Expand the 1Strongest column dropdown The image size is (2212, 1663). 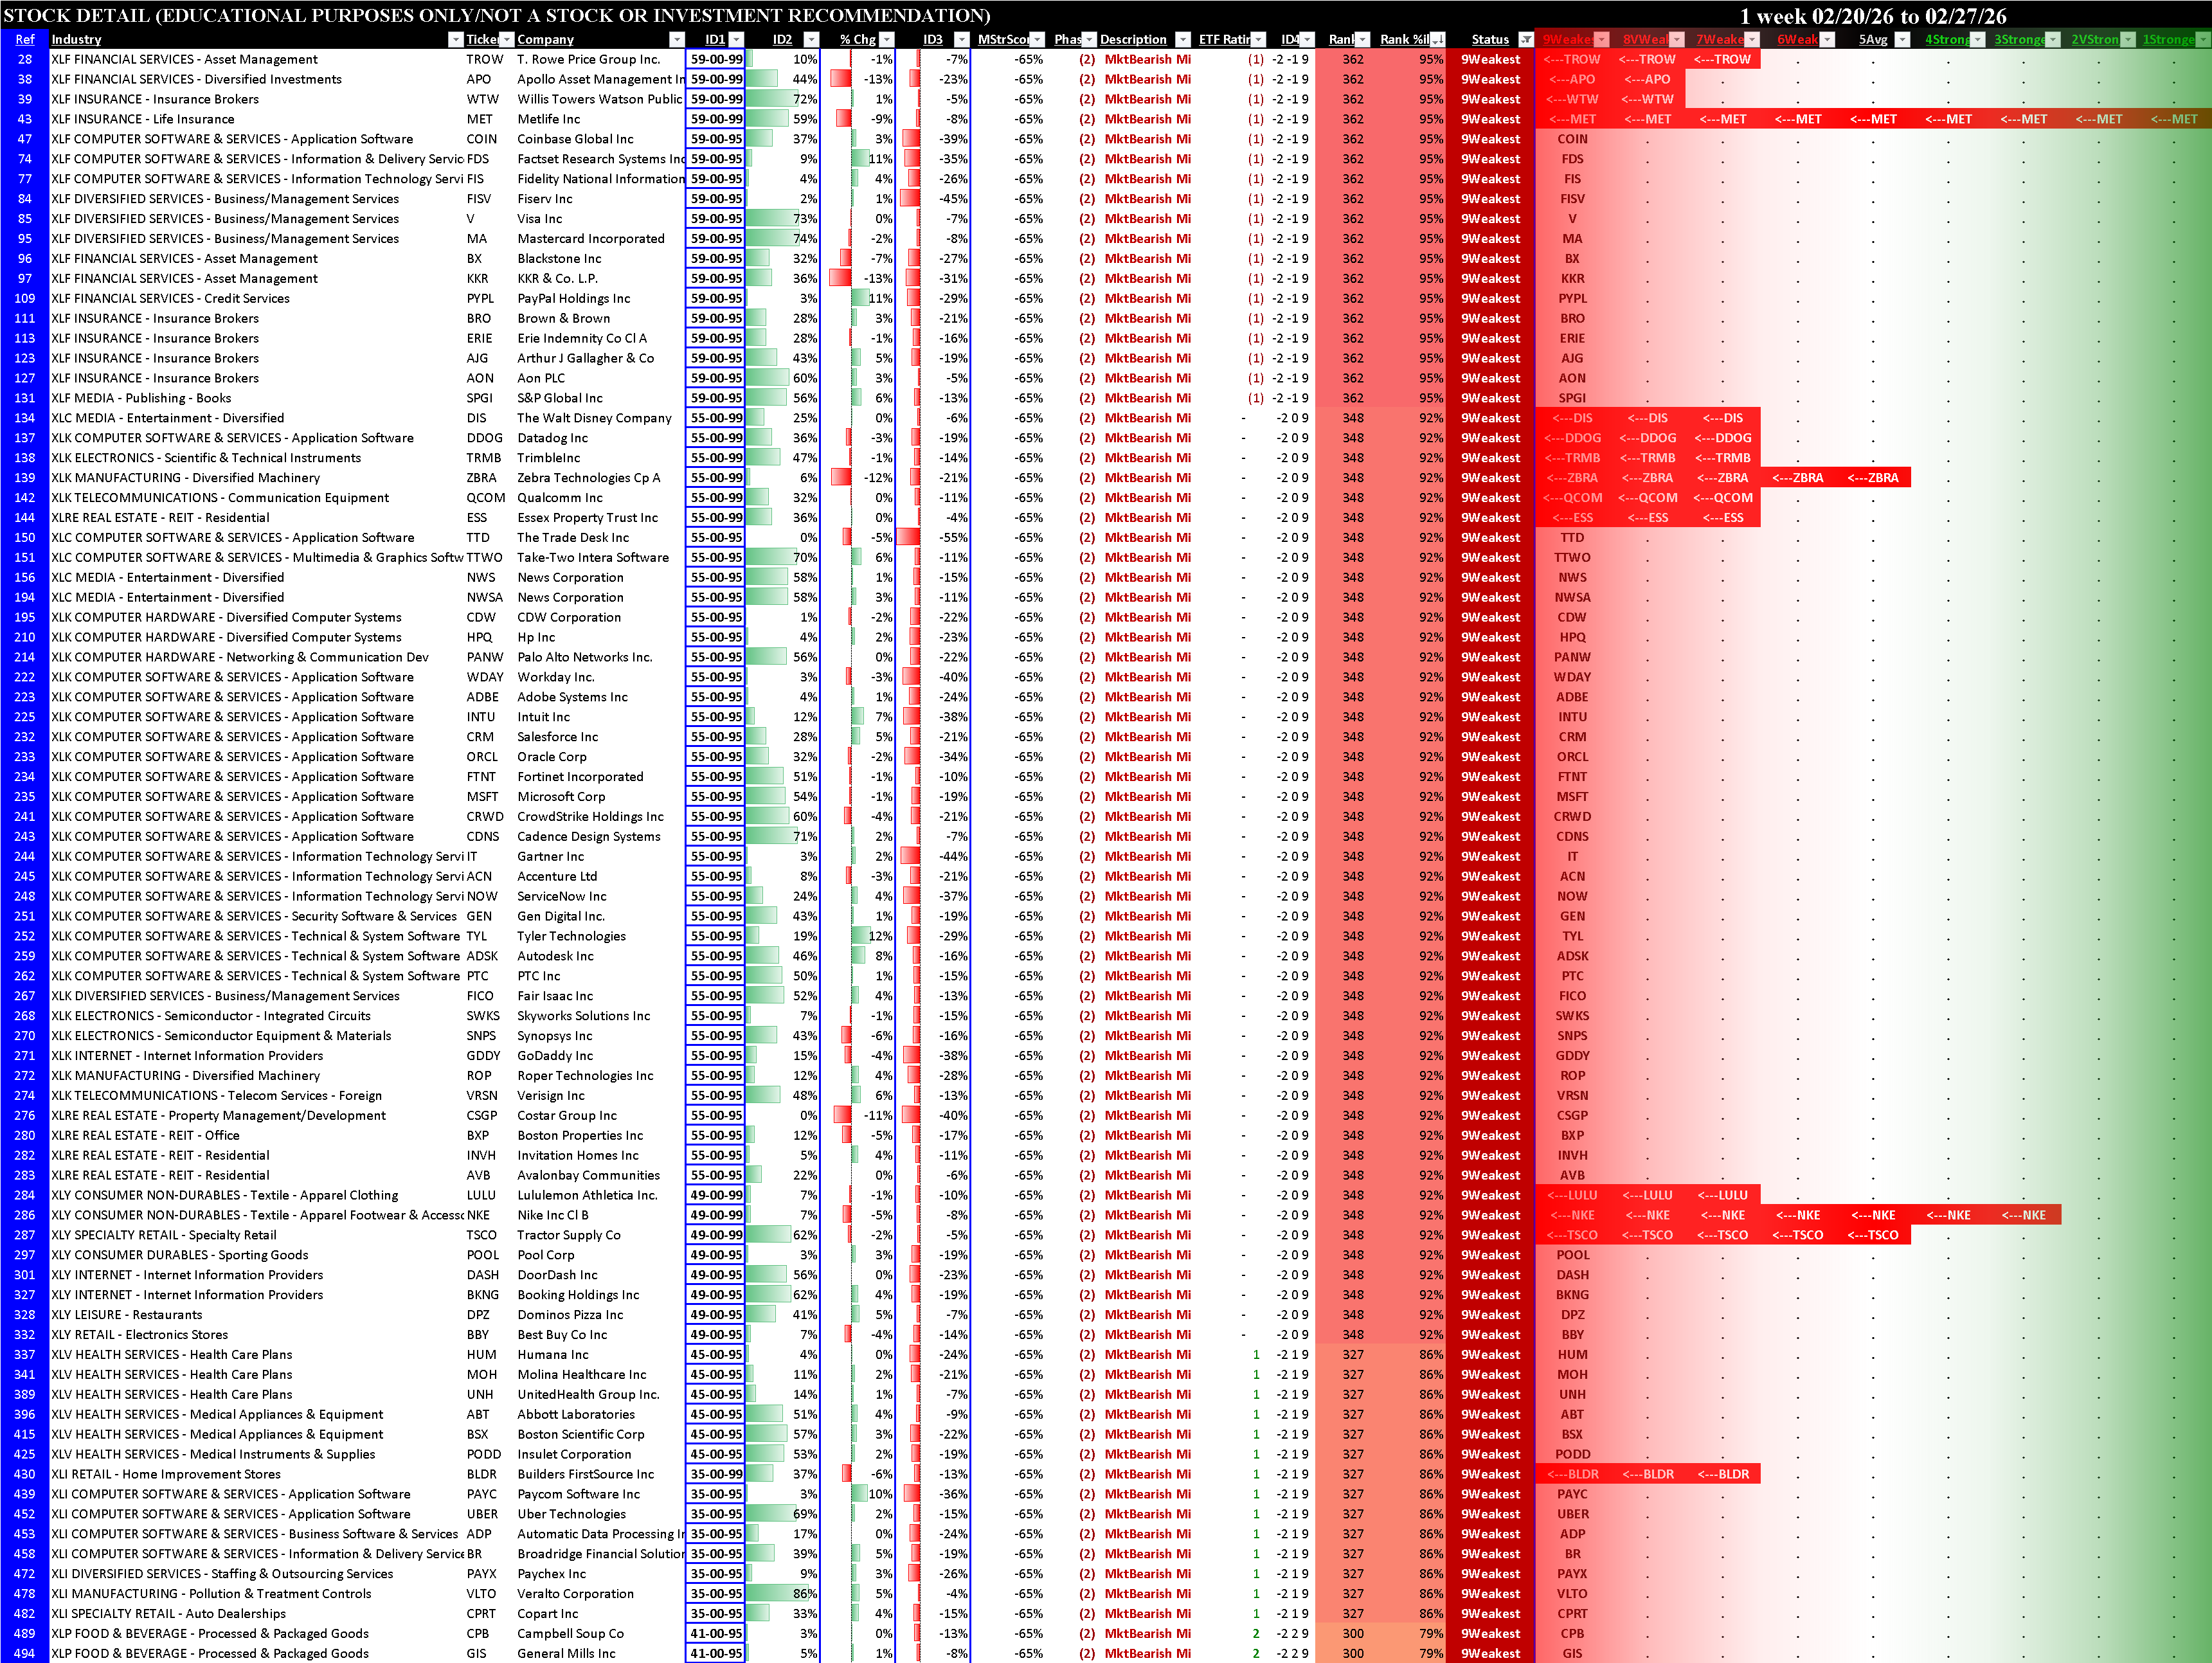pos(2202,40)
